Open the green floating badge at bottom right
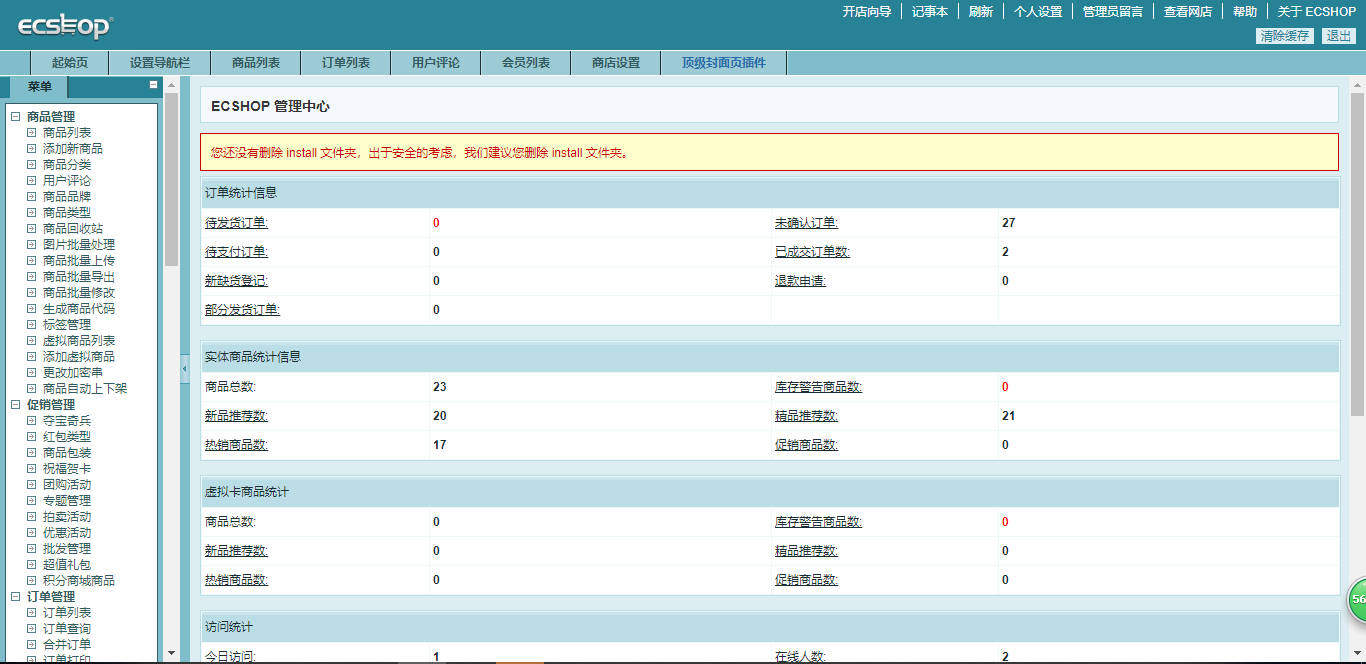1366x664 pixels. point(1357,598)
